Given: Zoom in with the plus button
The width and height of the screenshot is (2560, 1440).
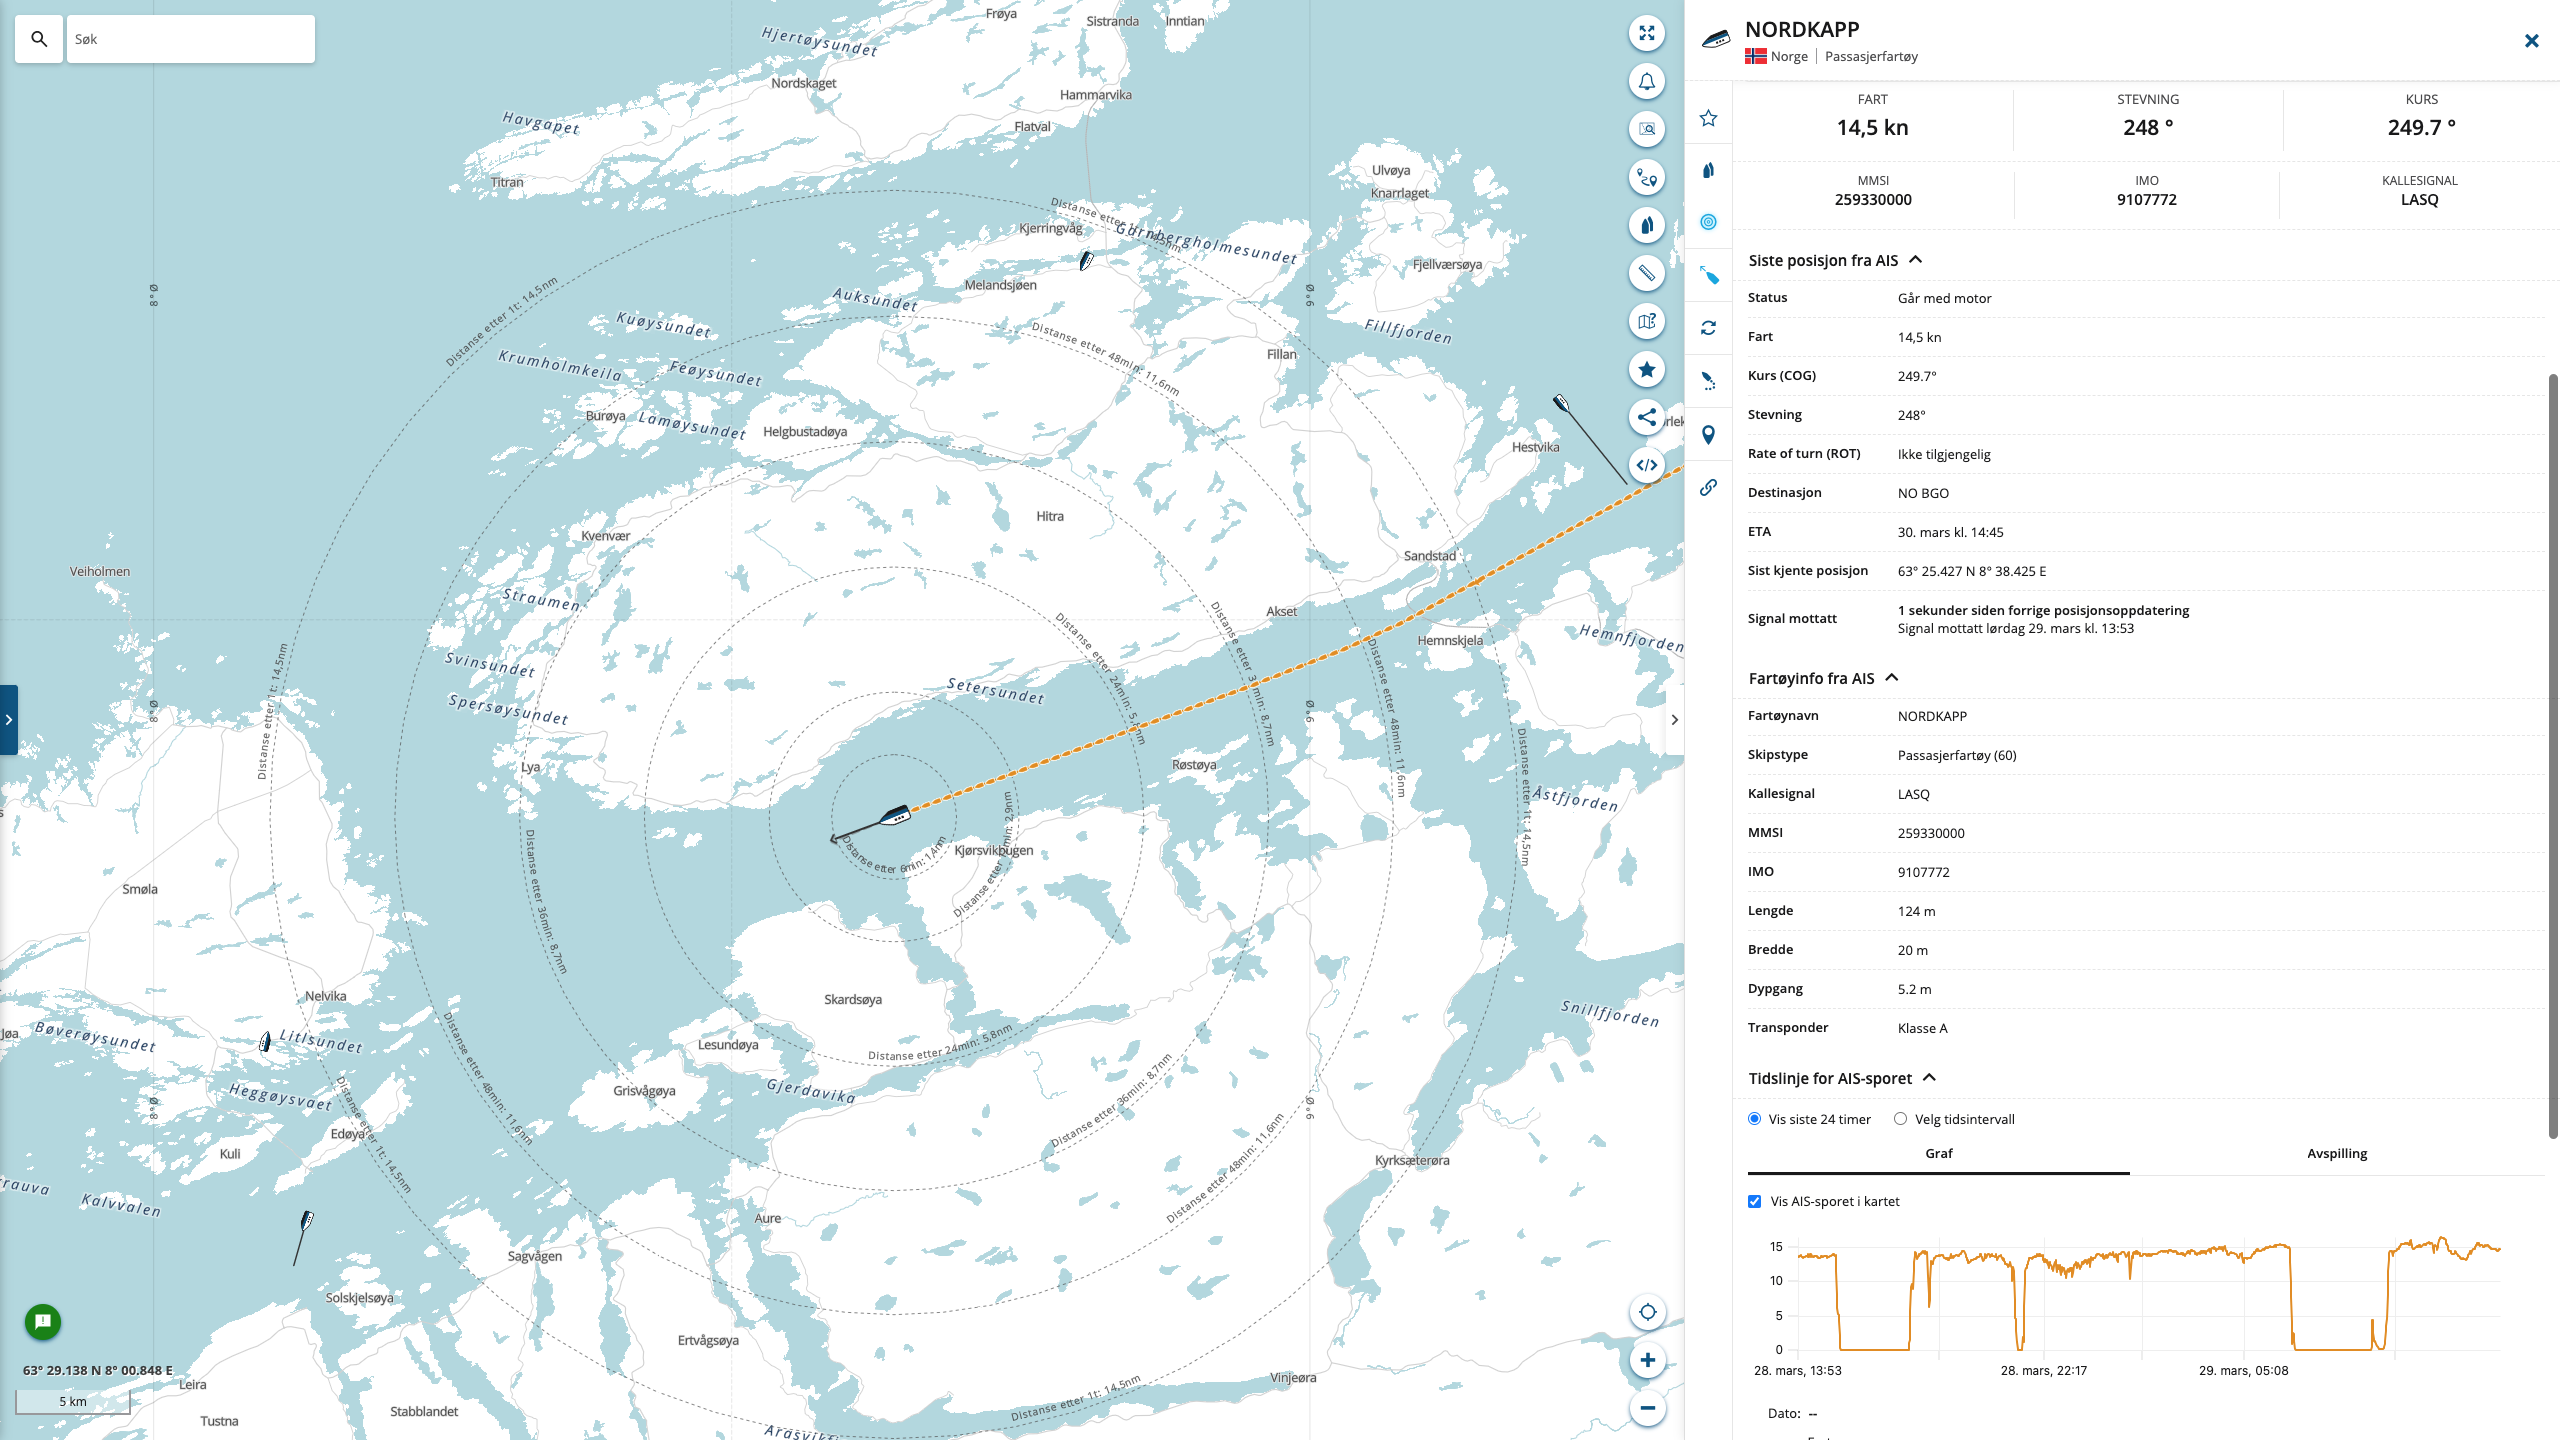Looking at the screenshot, I should tap(1646, 1360).
